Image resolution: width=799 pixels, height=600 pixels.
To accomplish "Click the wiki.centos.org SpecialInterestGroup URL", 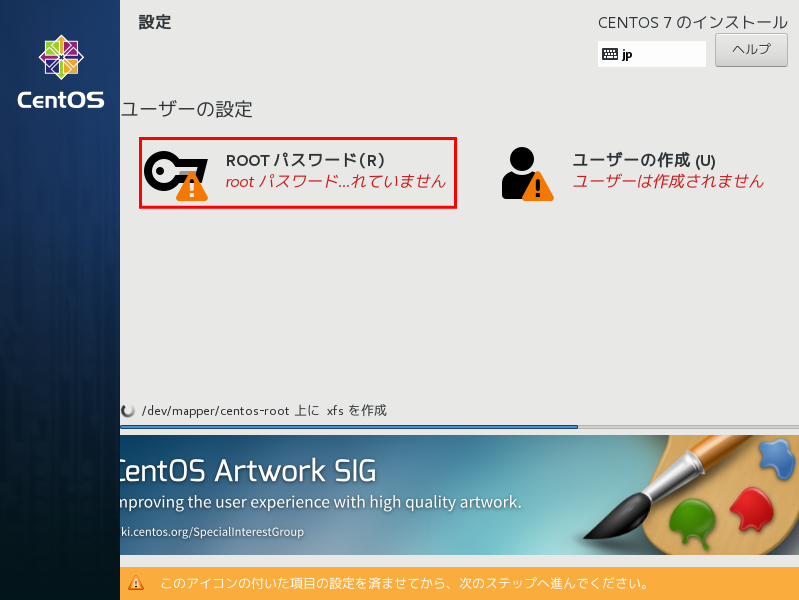I will tap(212, 532).
